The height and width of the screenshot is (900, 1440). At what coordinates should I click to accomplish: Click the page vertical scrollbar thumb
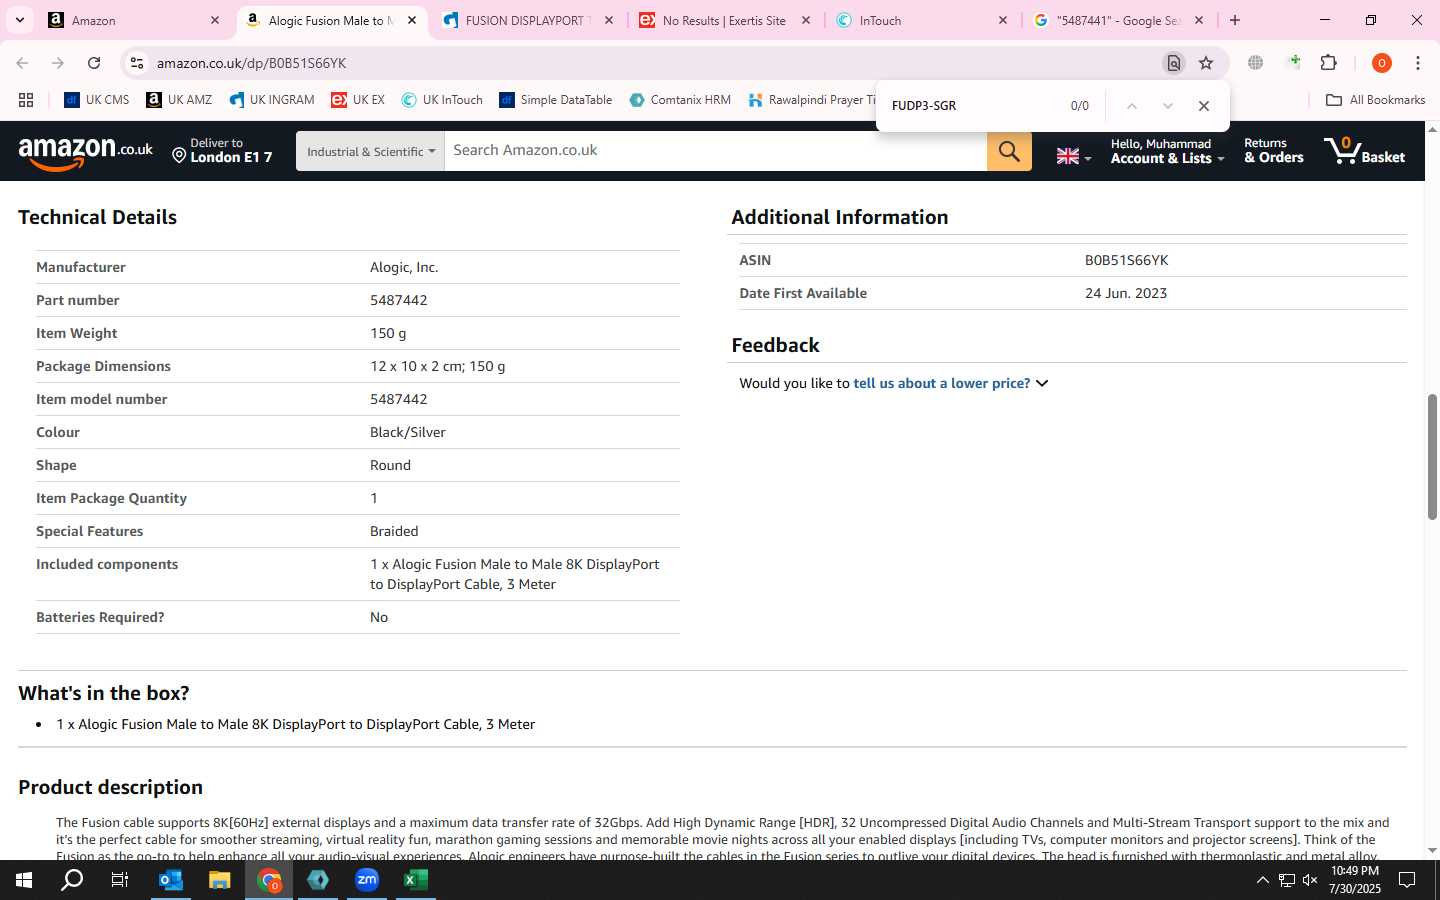1432,457
